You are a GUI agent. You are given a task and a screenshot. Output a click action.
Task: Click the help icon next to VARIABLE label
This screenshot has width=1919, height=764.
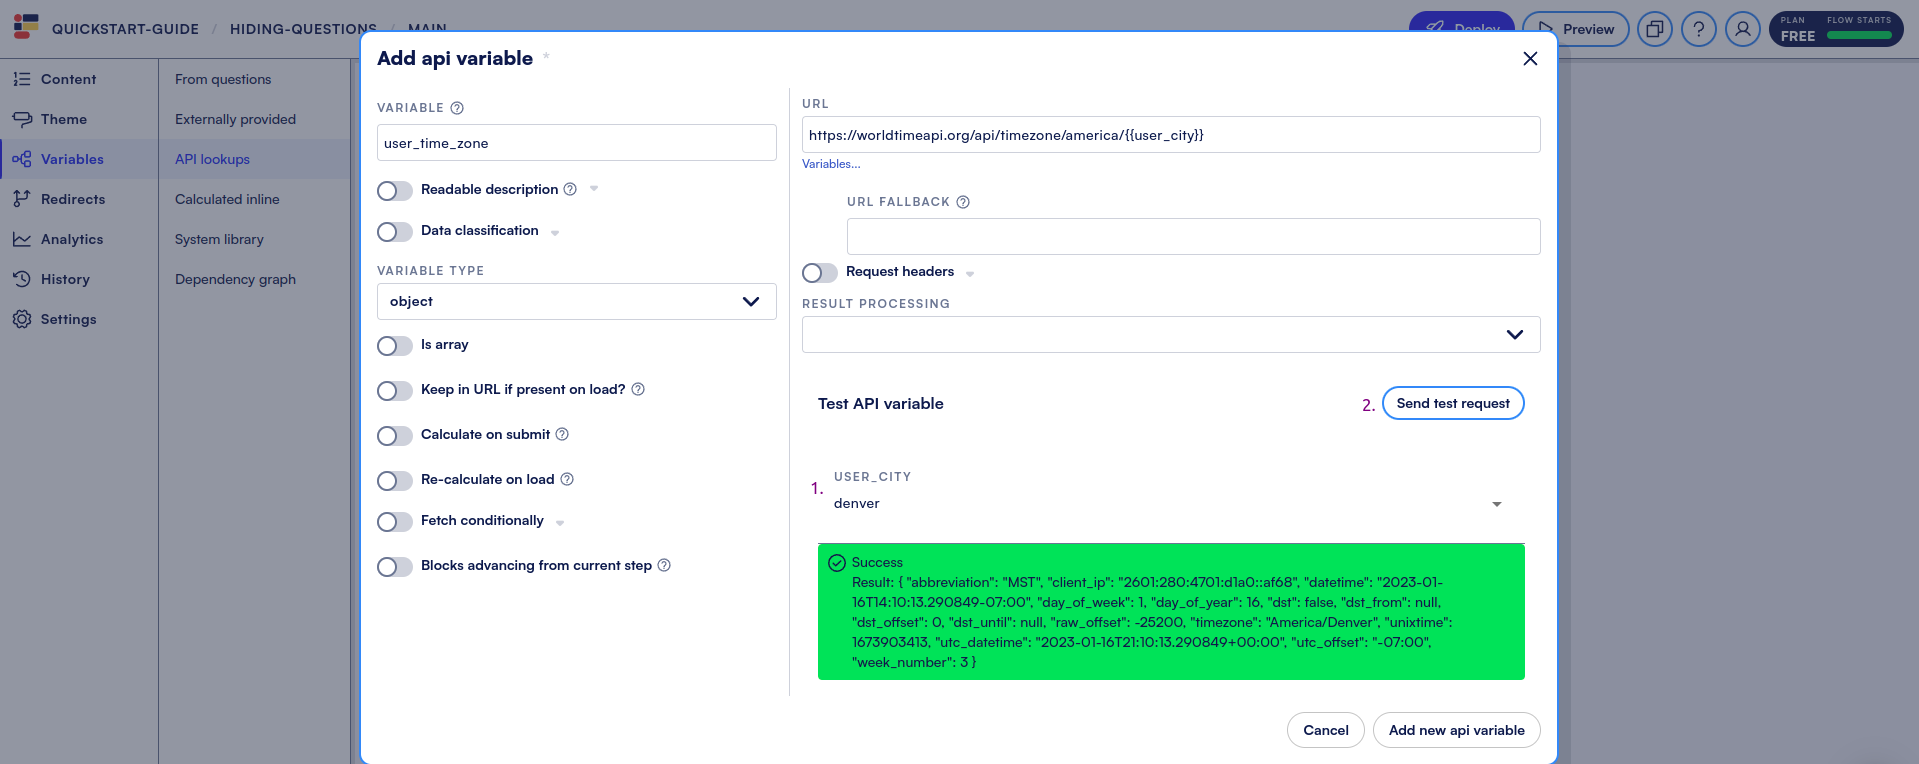tap(457, 108)
